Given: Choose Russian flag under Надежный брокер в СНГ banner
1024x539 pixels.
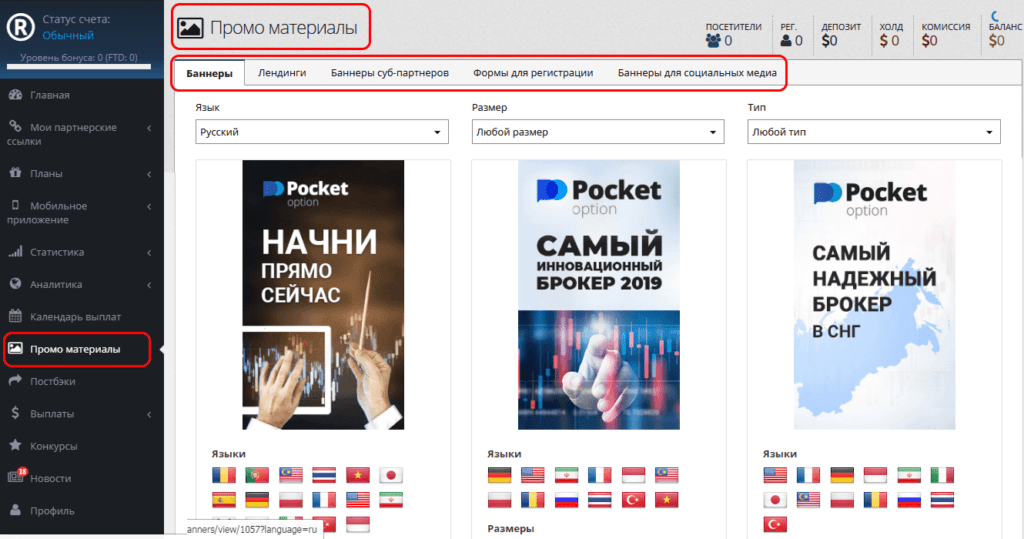Looking at the screenshot, I should coord(909,500).
